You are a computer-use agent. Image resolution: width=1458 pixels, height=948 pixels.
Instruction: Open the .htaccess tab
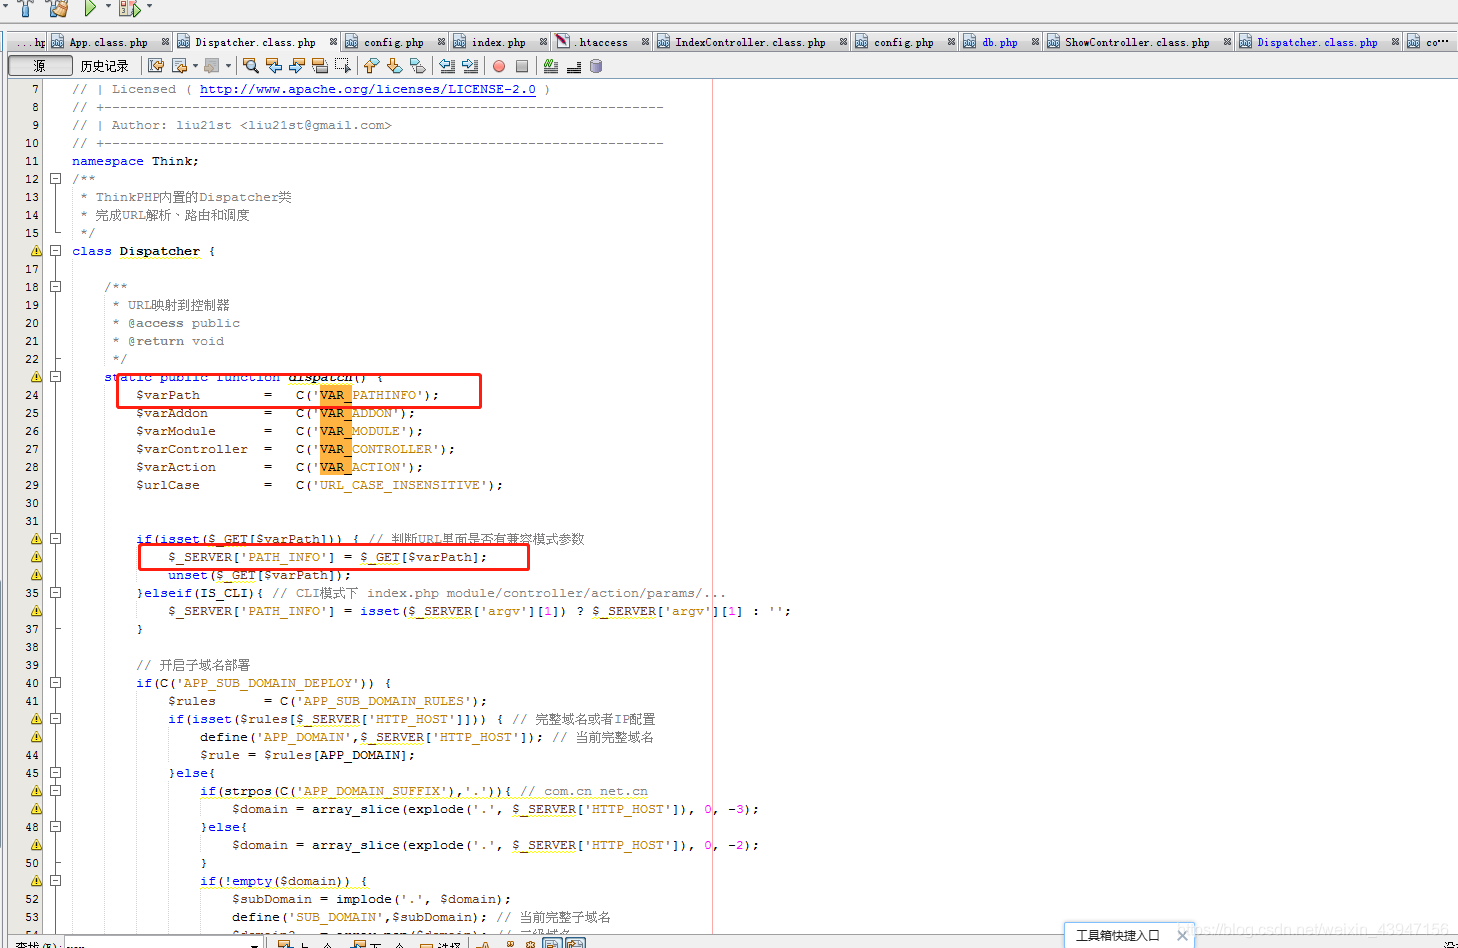click(601, 42)
